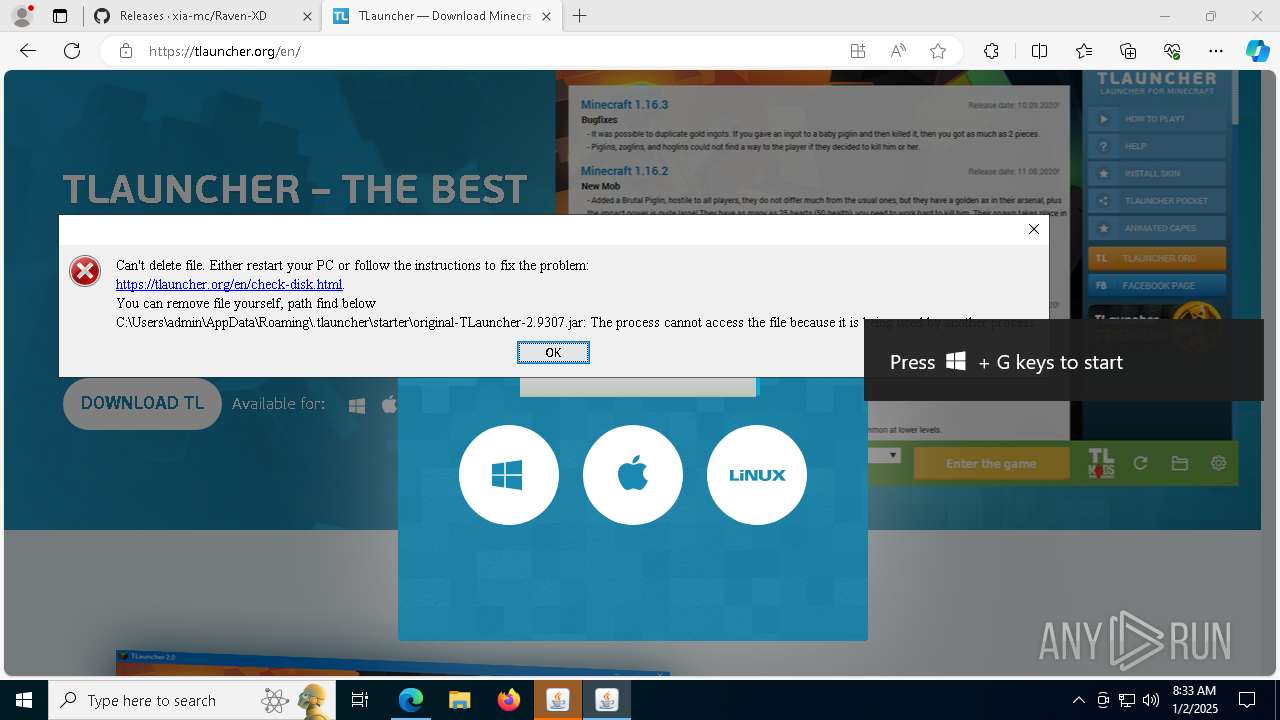Open Browser essentials heart icon
Viewport: 1280px width, 720px height.
click(1172, 51)
